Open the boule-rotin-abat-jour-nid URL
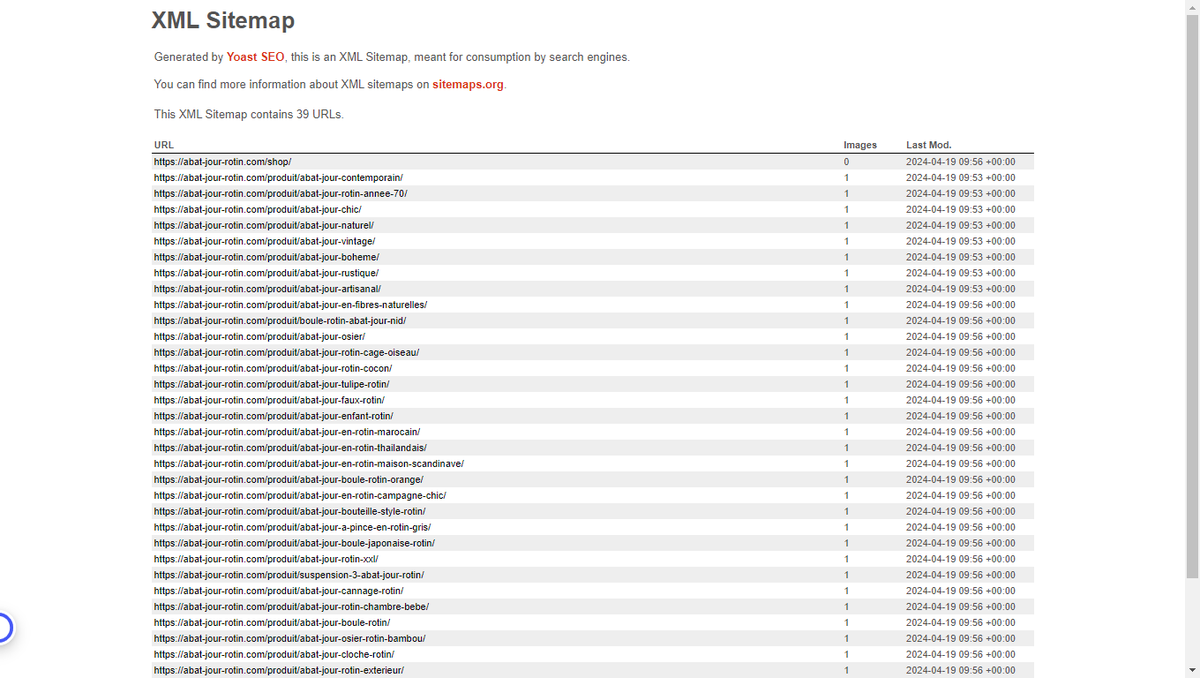 (x=279, y=320)
